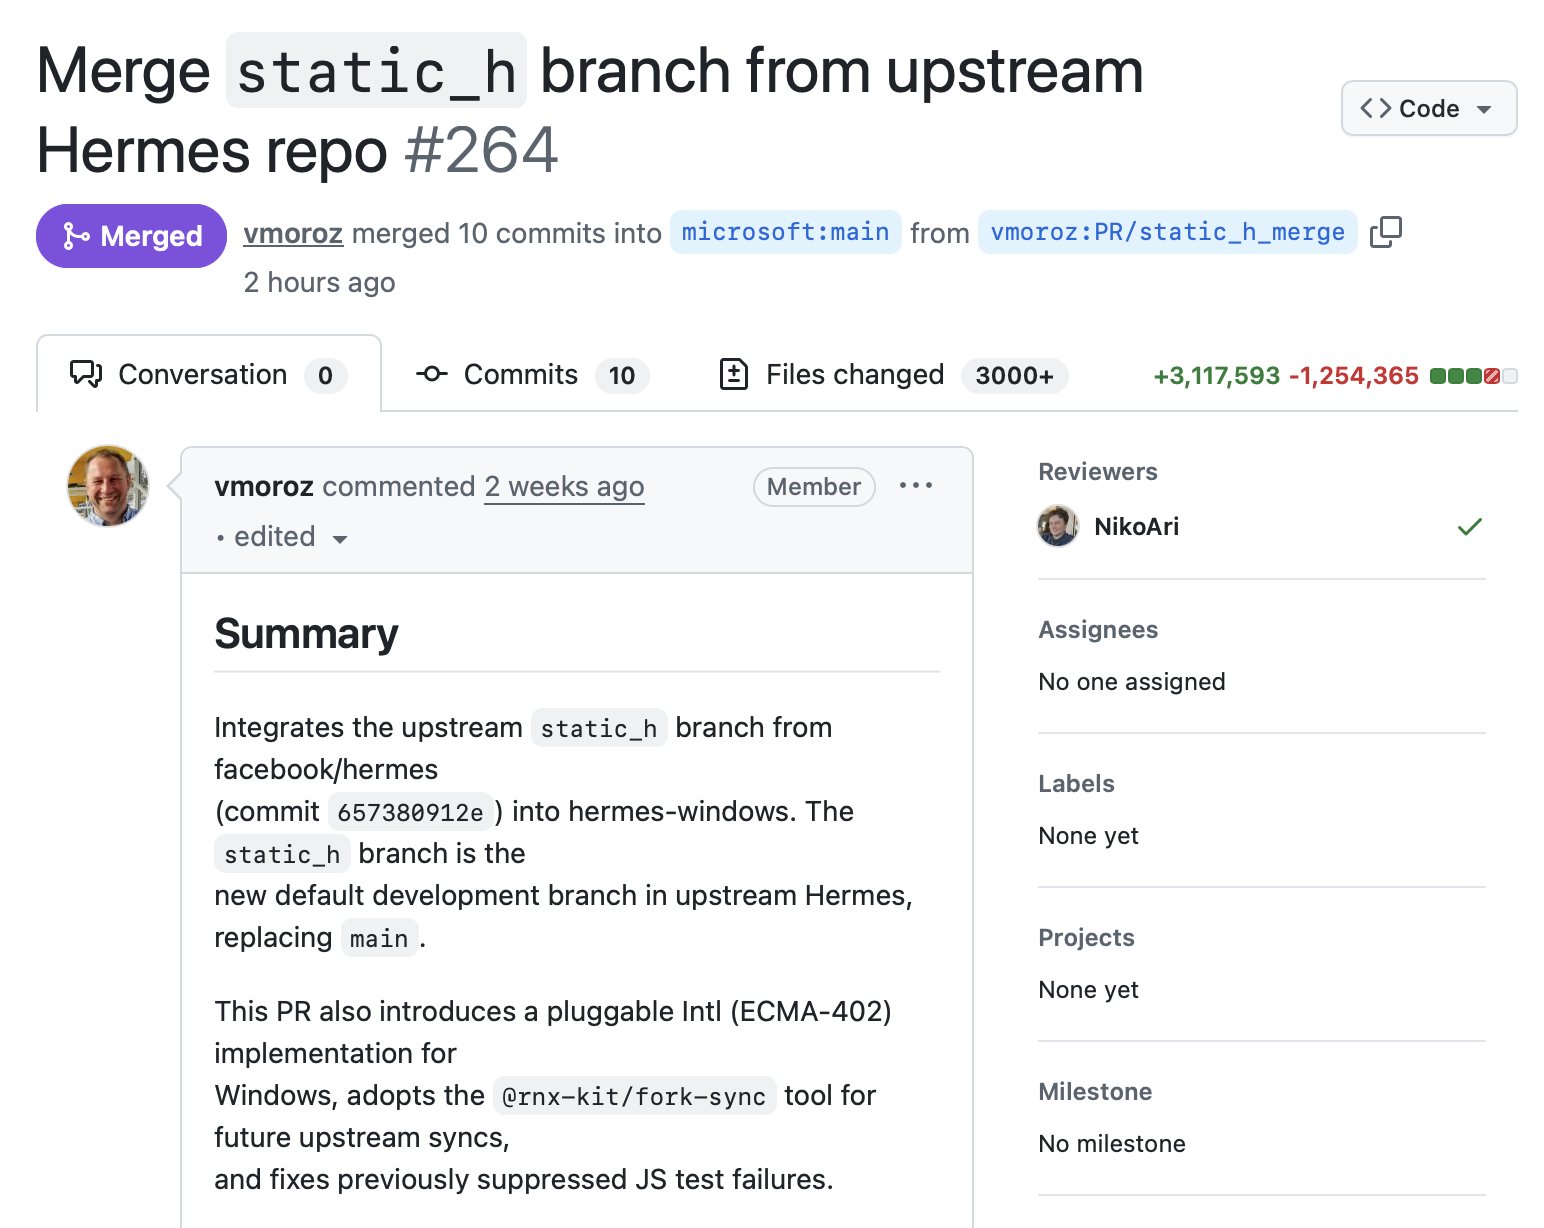Click the -1,254,365 deletions count
Image resolution: width=1544 pixels, height=1228 pixels.
pos(1354,376)
